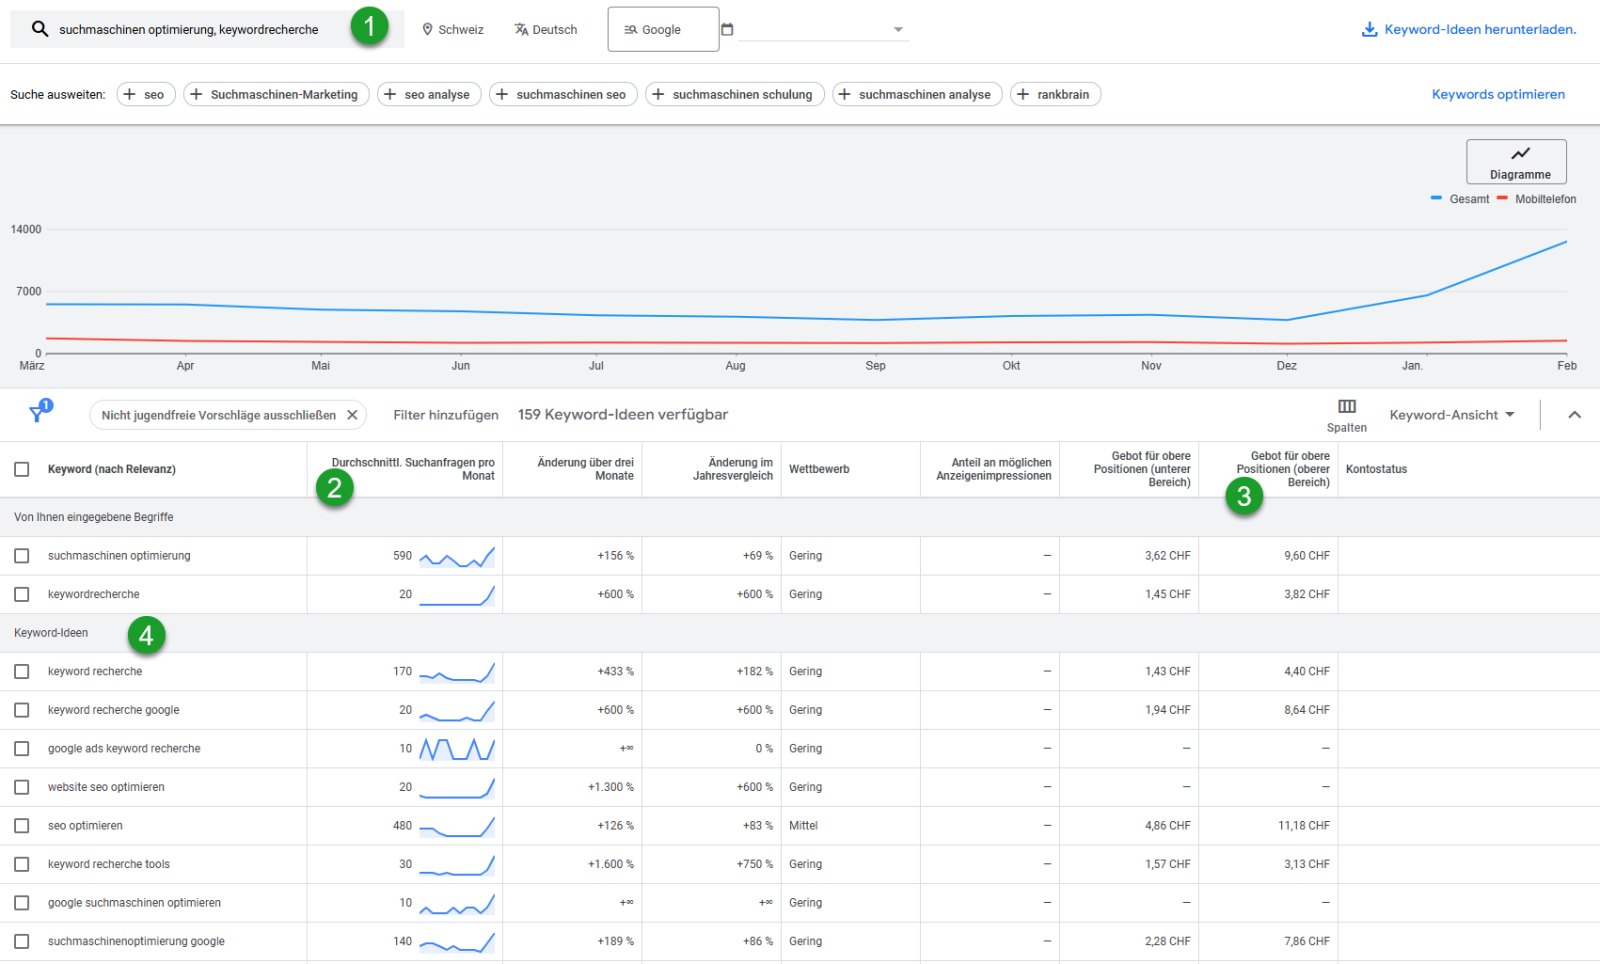Open trend sparkline for 'suchmaschinen optimierung'

(457, 556)
